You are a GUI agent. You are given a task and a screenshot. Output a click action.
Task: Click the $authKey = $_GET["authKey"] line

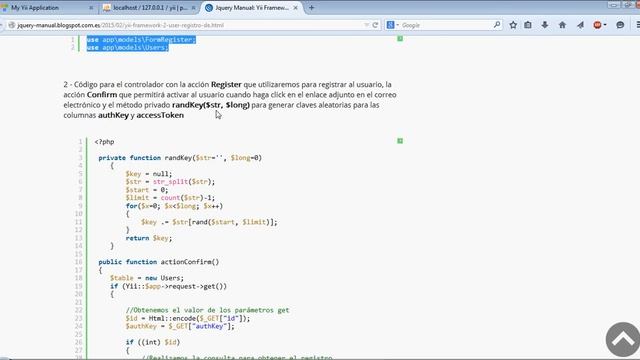[x=180, y=326]
